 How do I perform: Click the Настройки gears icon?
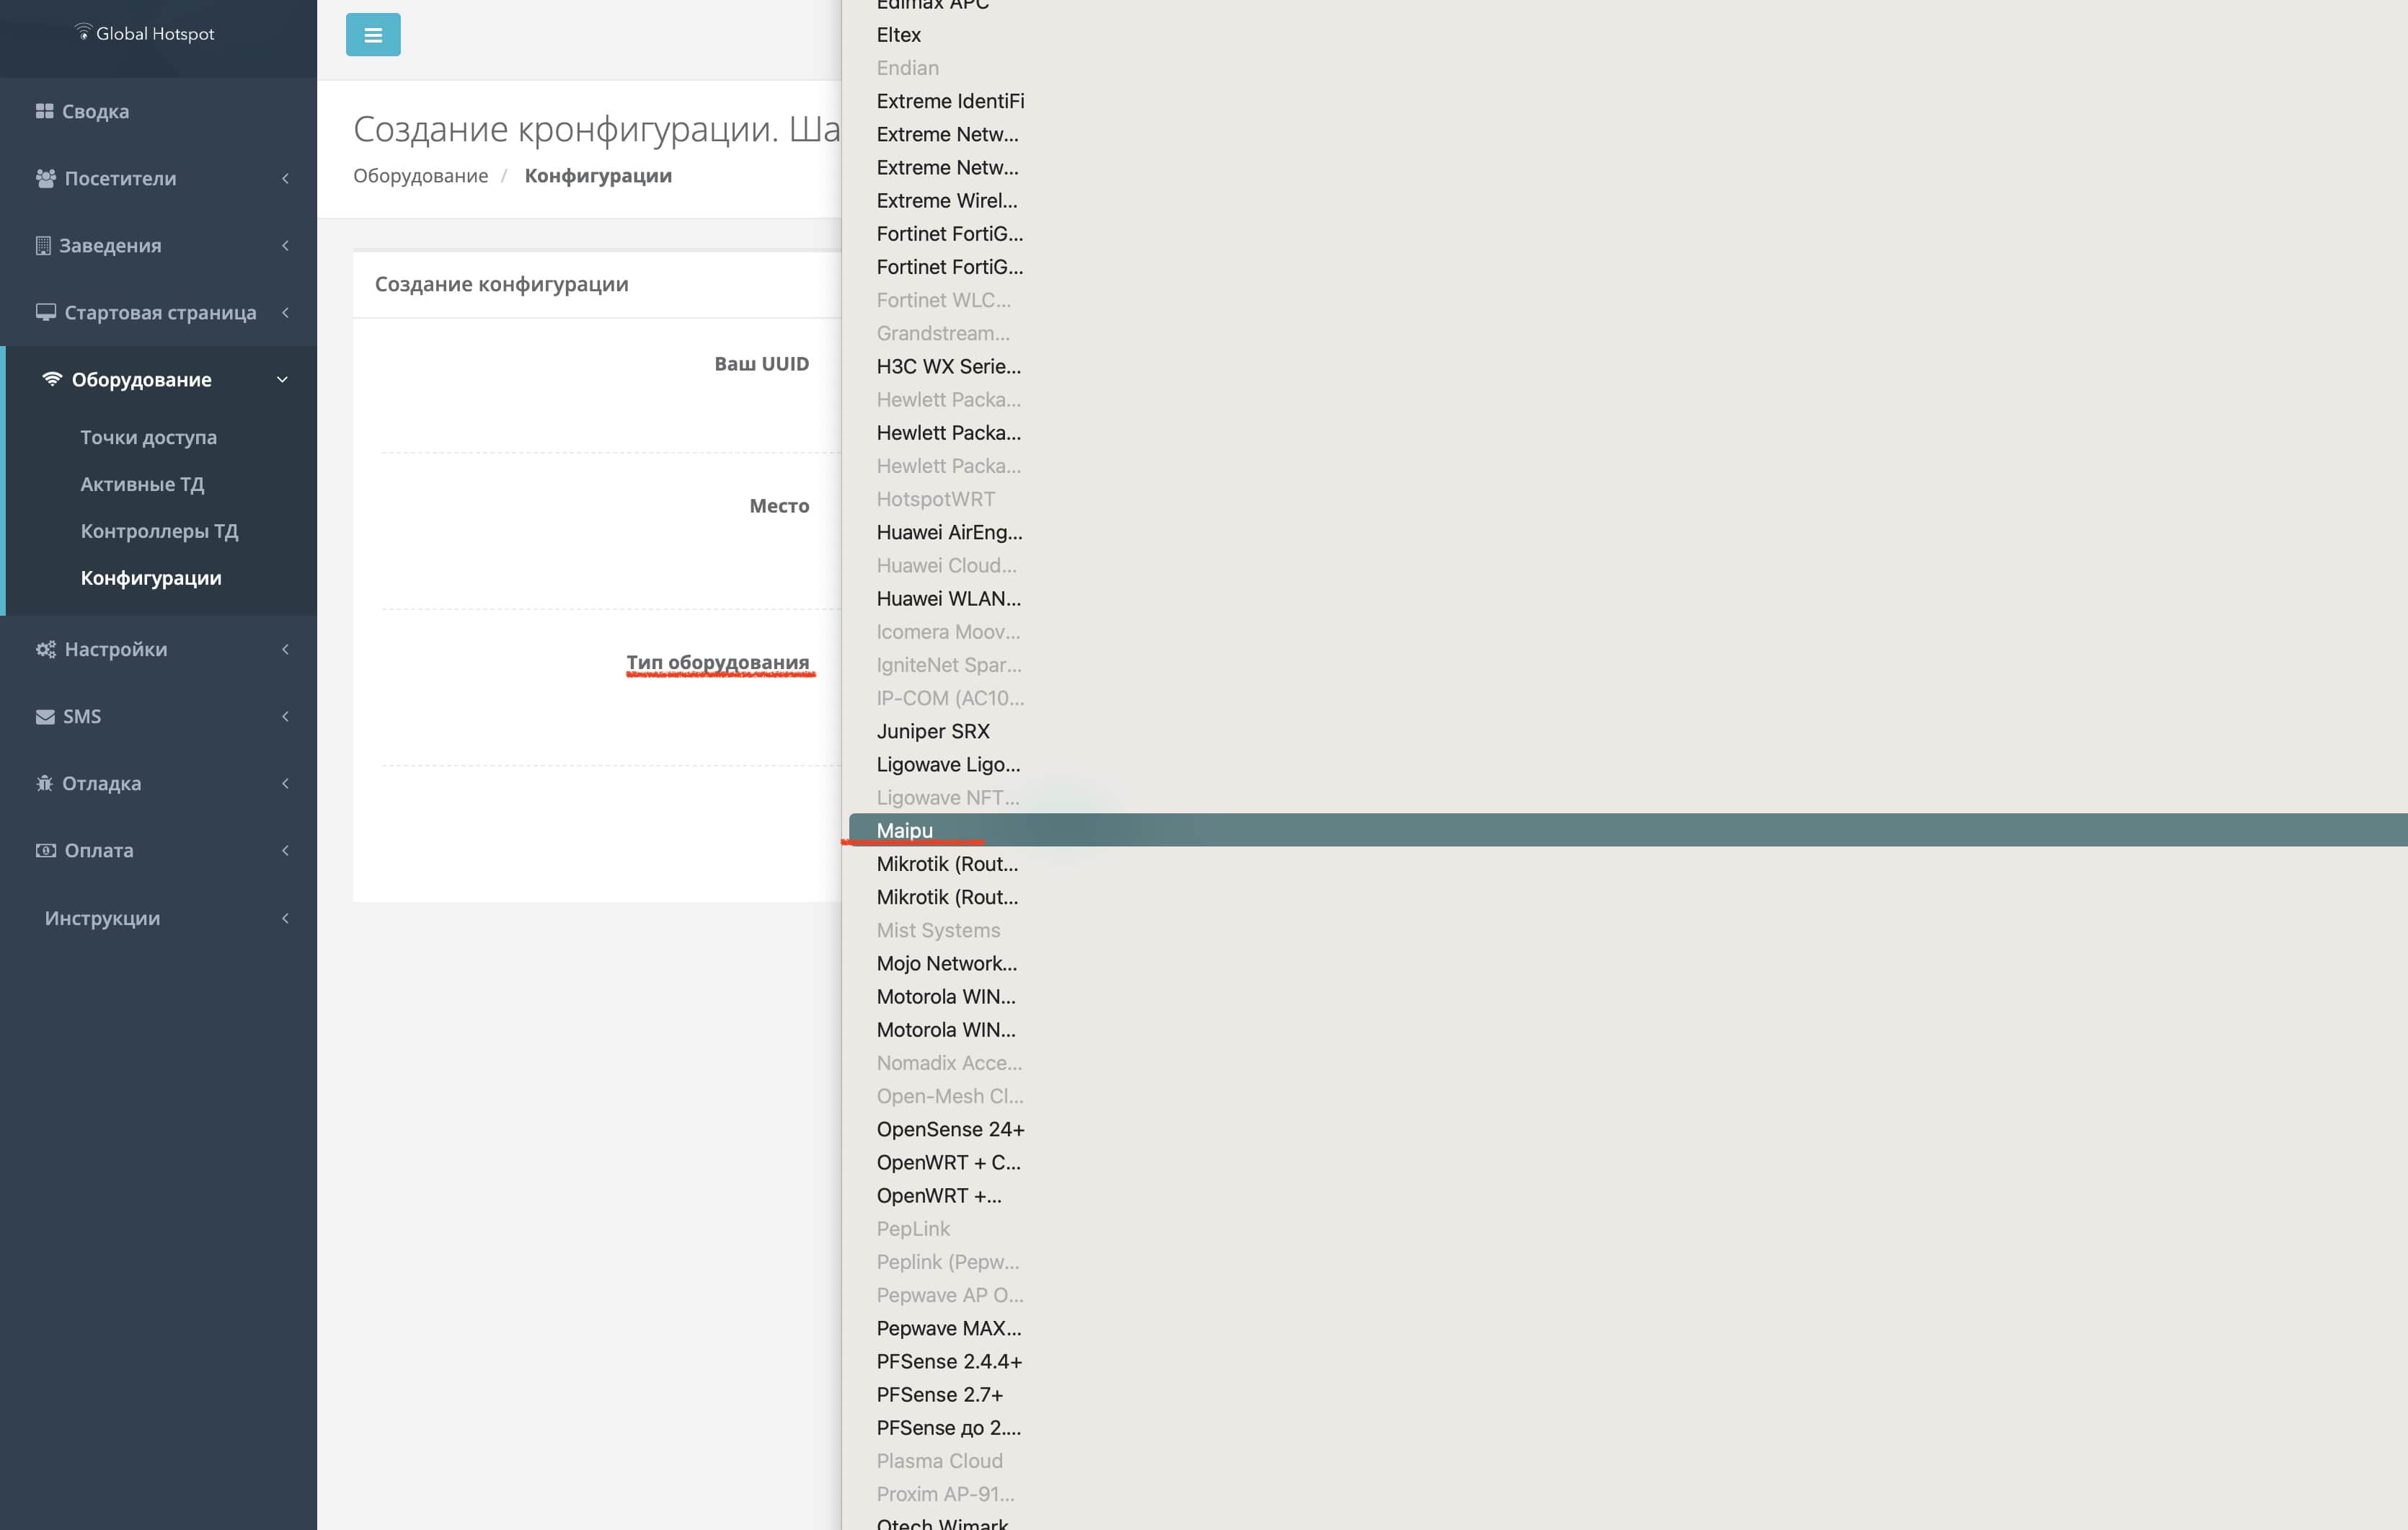click(45, 649)
